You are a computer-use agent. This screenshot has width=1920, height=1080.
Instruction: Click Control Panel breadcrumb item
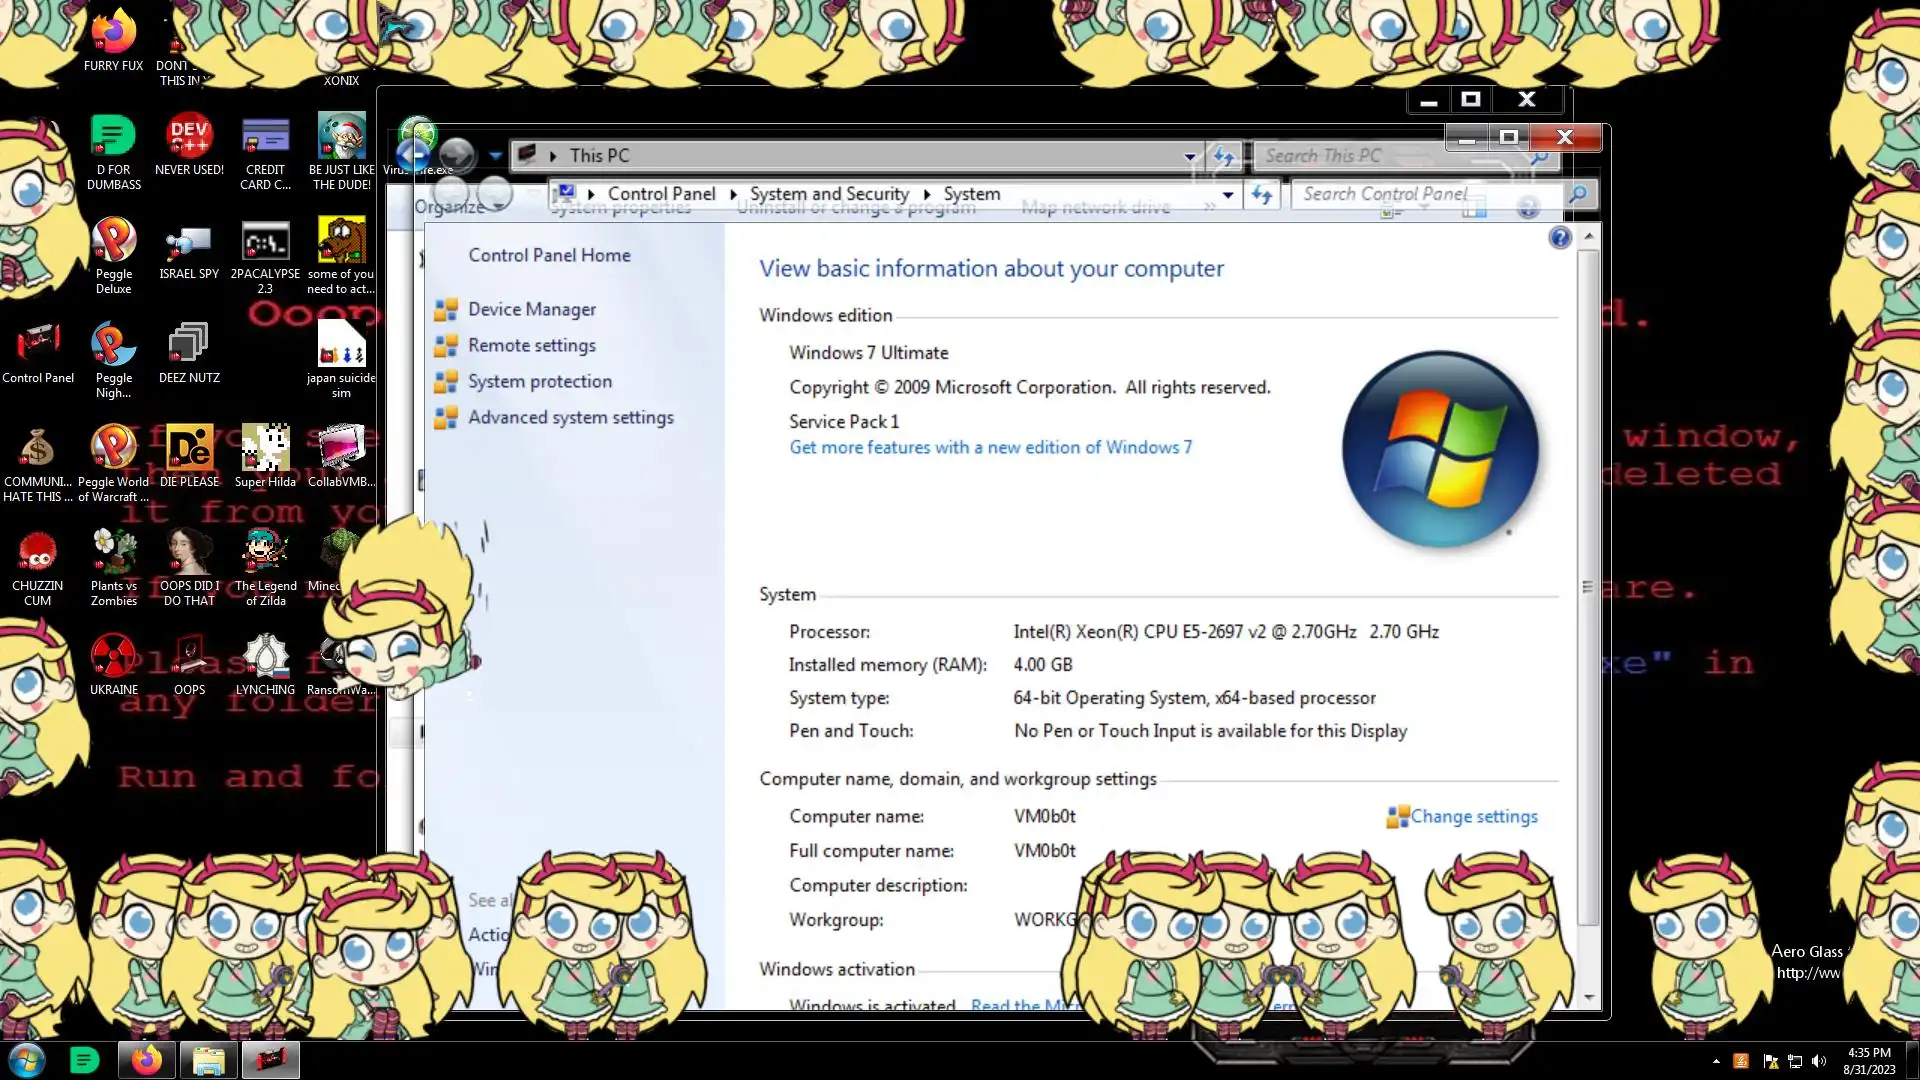(x=661, y=194)
